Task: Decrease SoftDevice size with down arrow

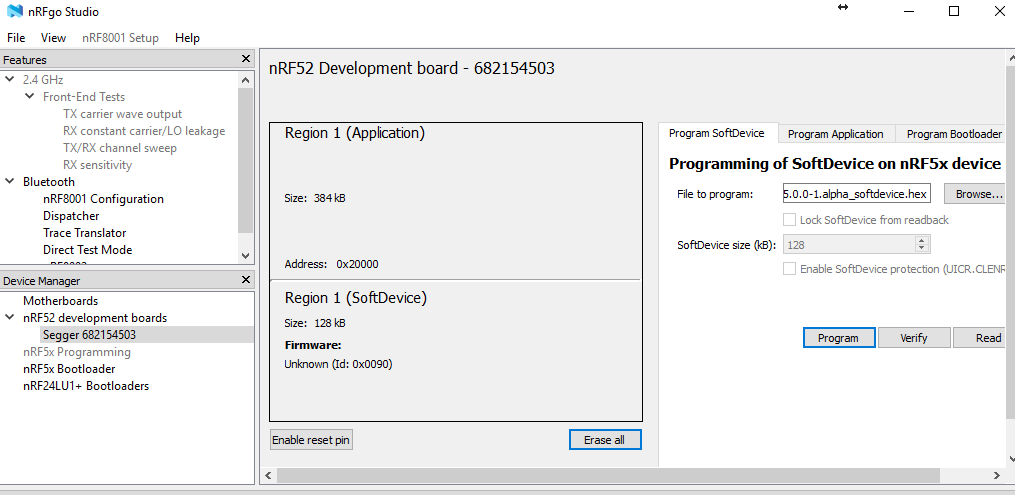Action: [x=922, y=248]
